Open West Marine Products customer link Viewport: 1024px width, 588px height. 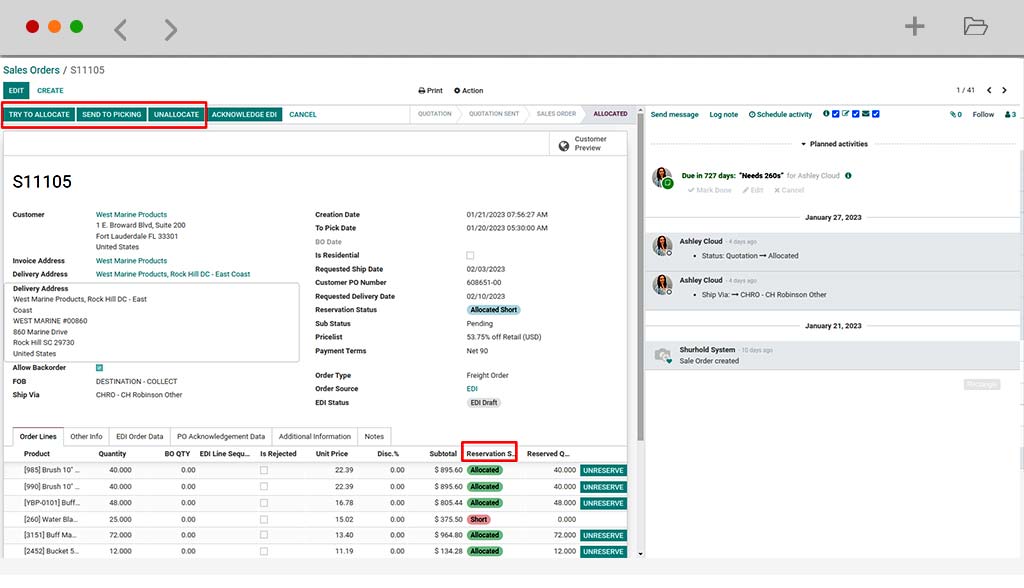131,214
